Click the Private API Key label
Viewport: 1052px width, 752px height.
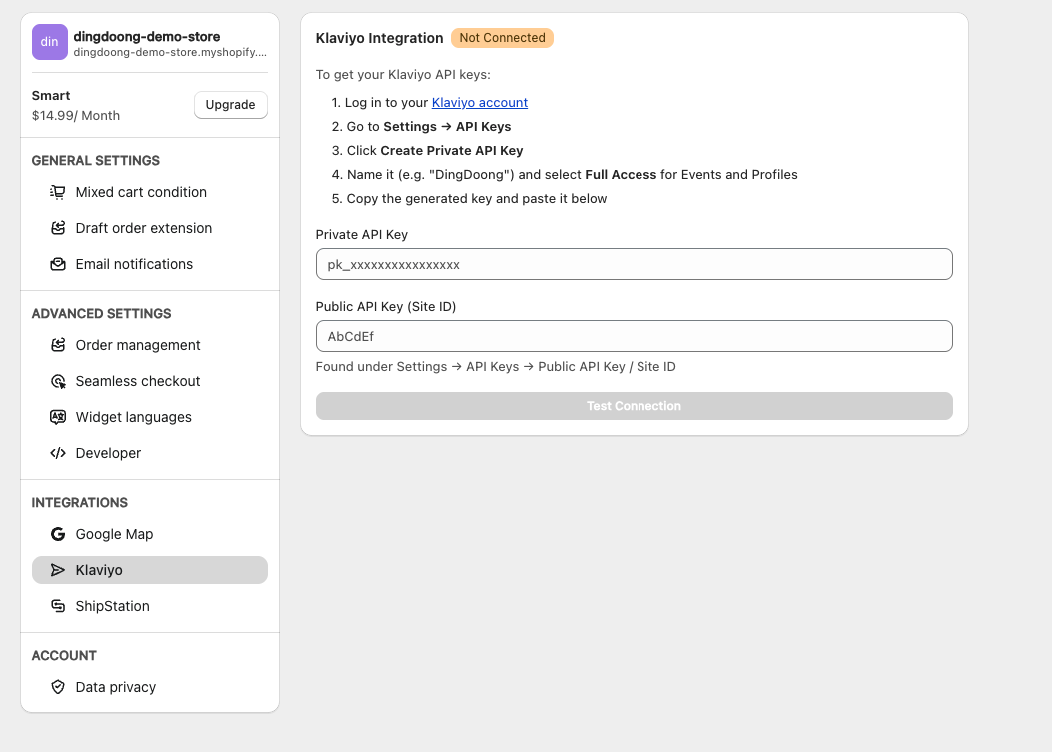[x=362, y=235]
